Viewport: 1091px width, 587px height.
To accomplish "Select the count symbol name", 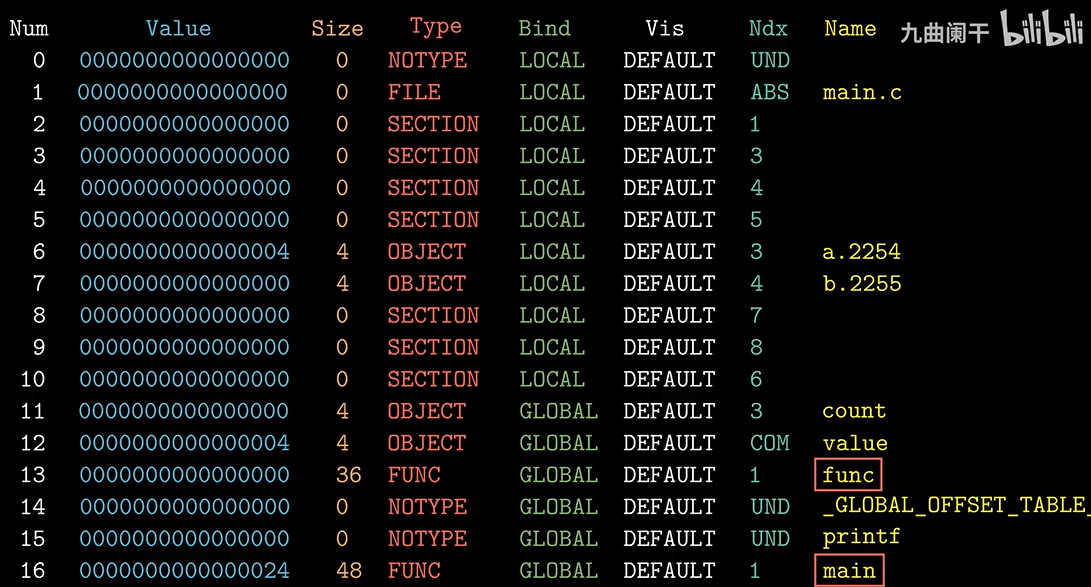I will pos(854,411).
